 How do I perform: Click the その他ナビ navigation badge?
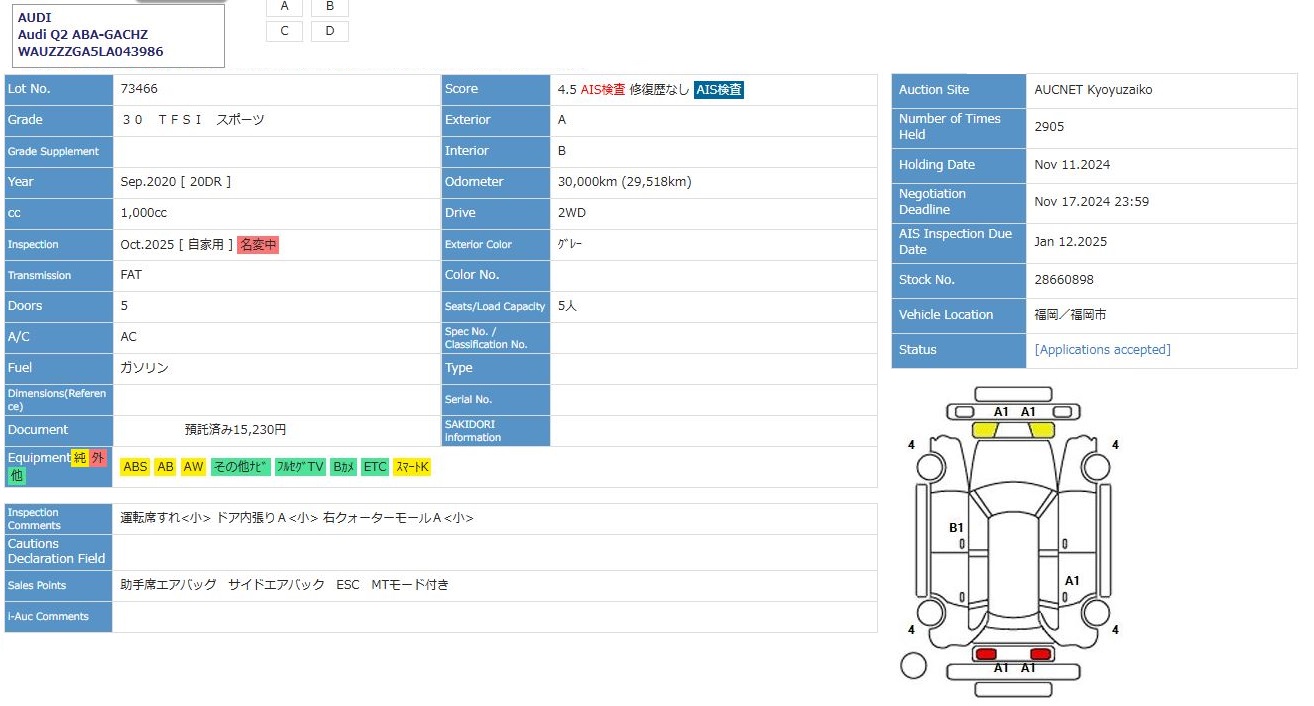(x=240, y=467)
